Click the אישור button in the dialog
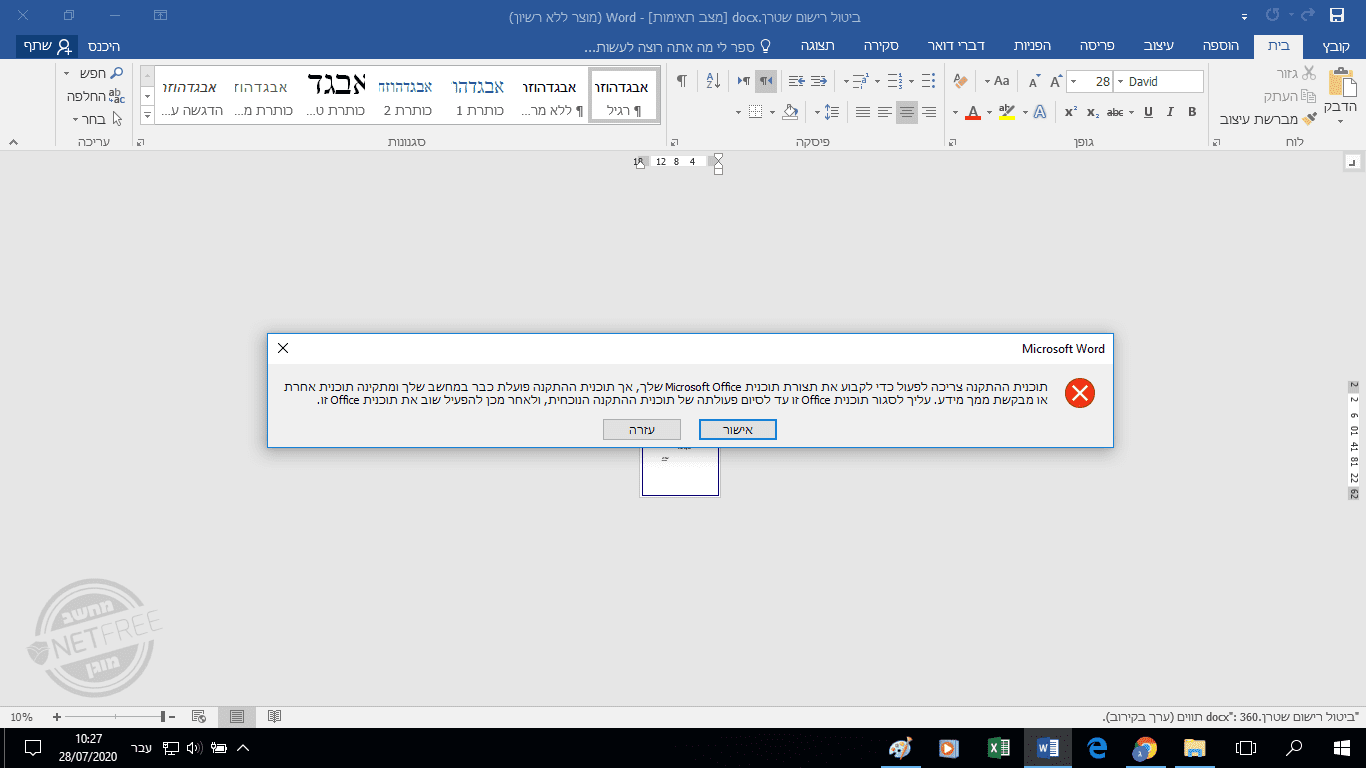 (737, 429)
